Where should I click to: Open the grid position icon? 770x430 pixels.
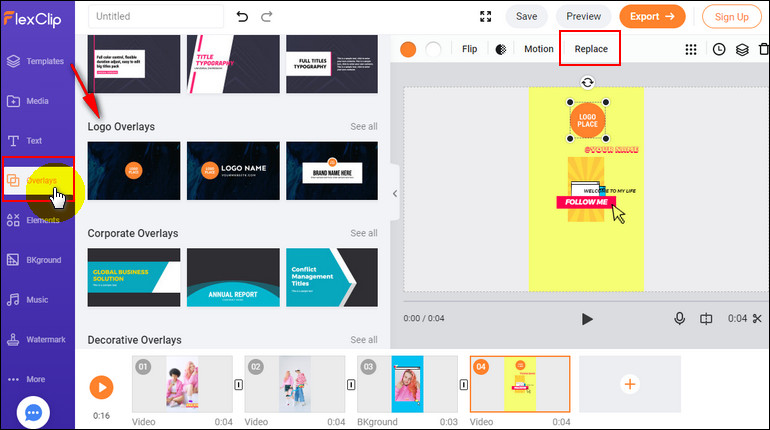pos(691,49)
